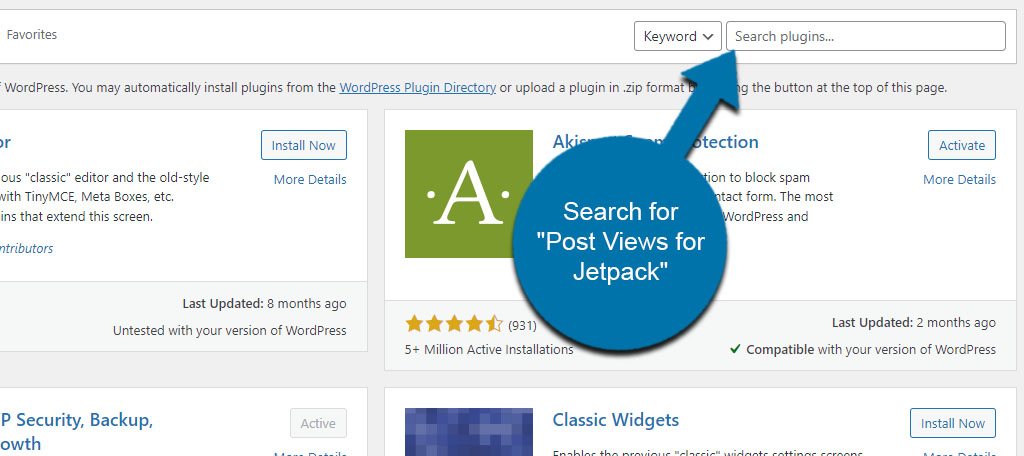Viewport: 1024px width, 456px height.
Task: Activate the Akismet plugin
Action: click(961, 145)
